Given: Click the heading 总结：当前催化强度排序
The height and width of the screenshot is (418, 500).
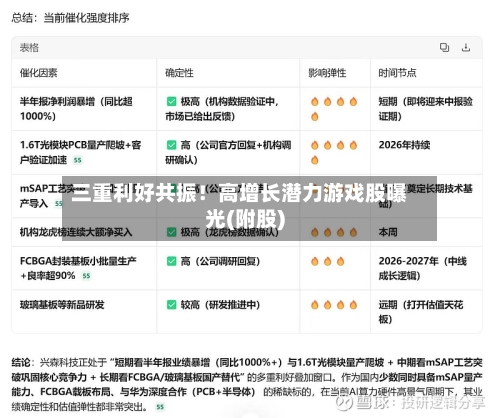Looking at the screenshot, I should click(70, 17).
